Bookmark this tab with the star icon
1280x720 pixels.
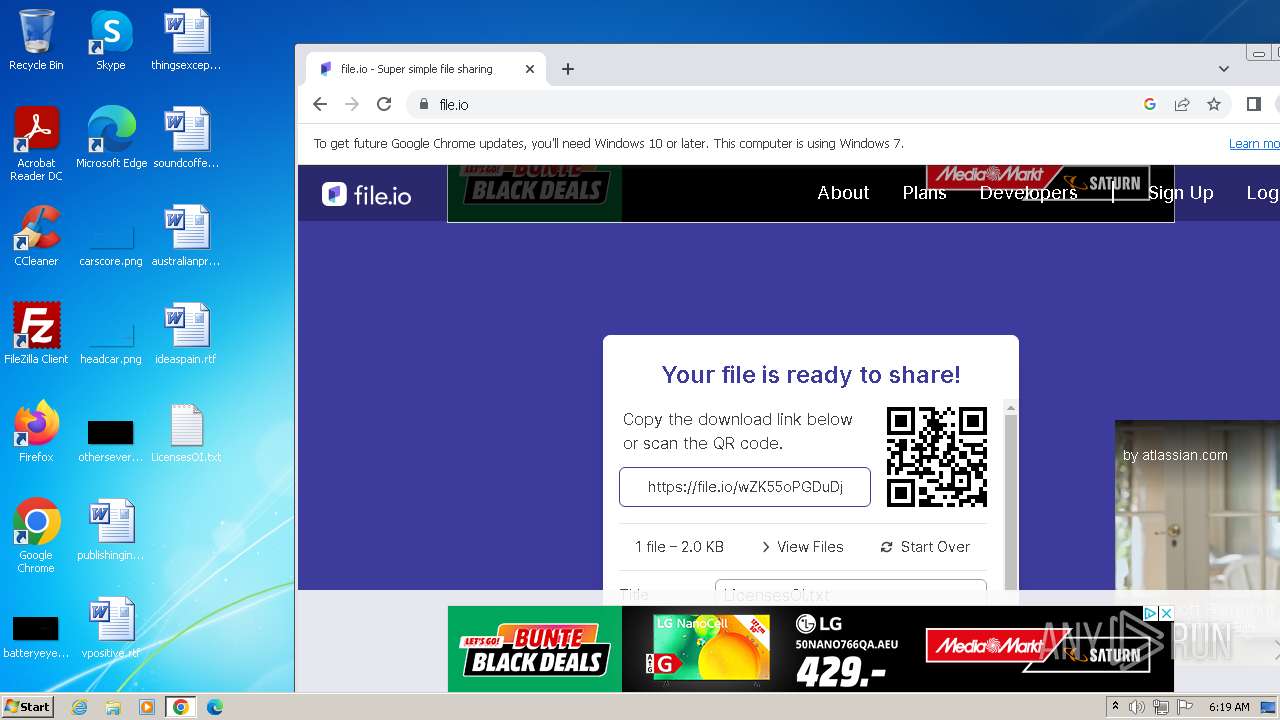1214,104
